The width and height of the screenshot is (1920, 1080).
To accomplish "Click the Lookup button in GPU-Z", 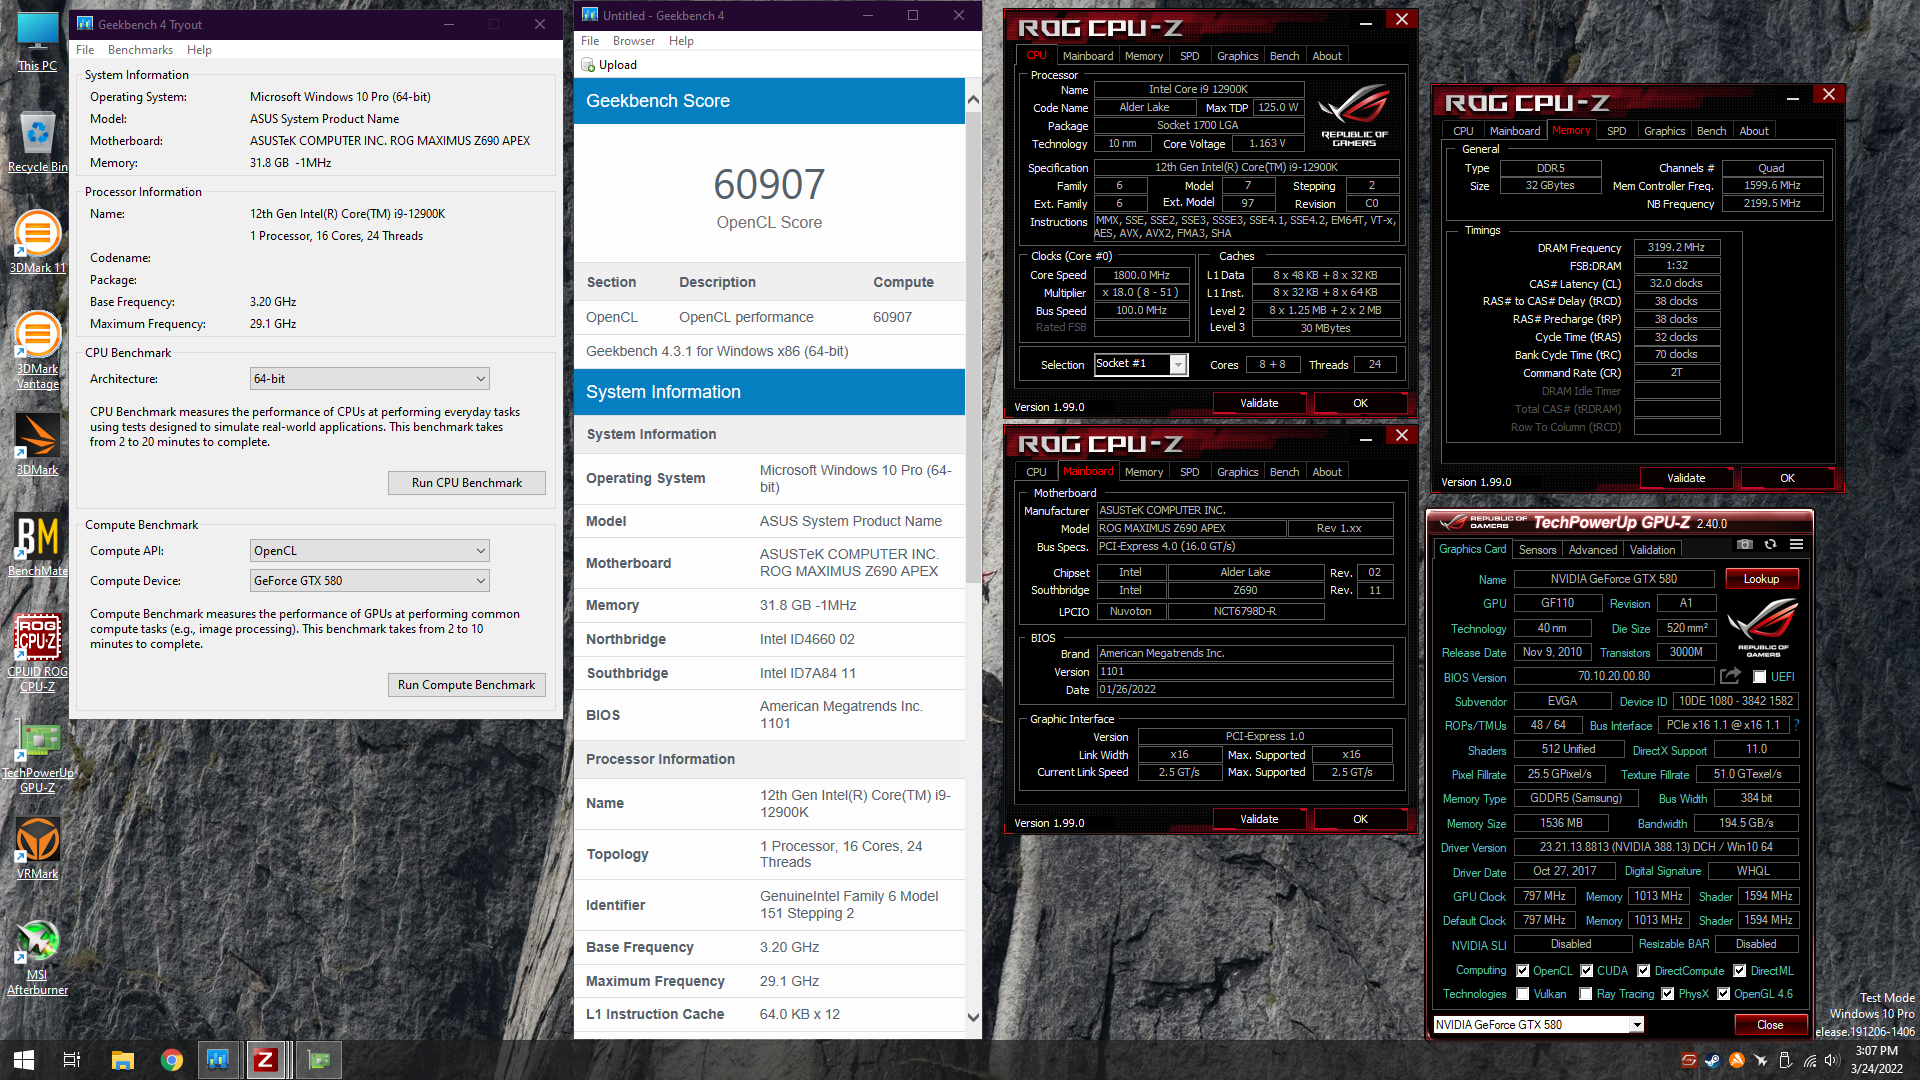I will (x=1761, y=579).
